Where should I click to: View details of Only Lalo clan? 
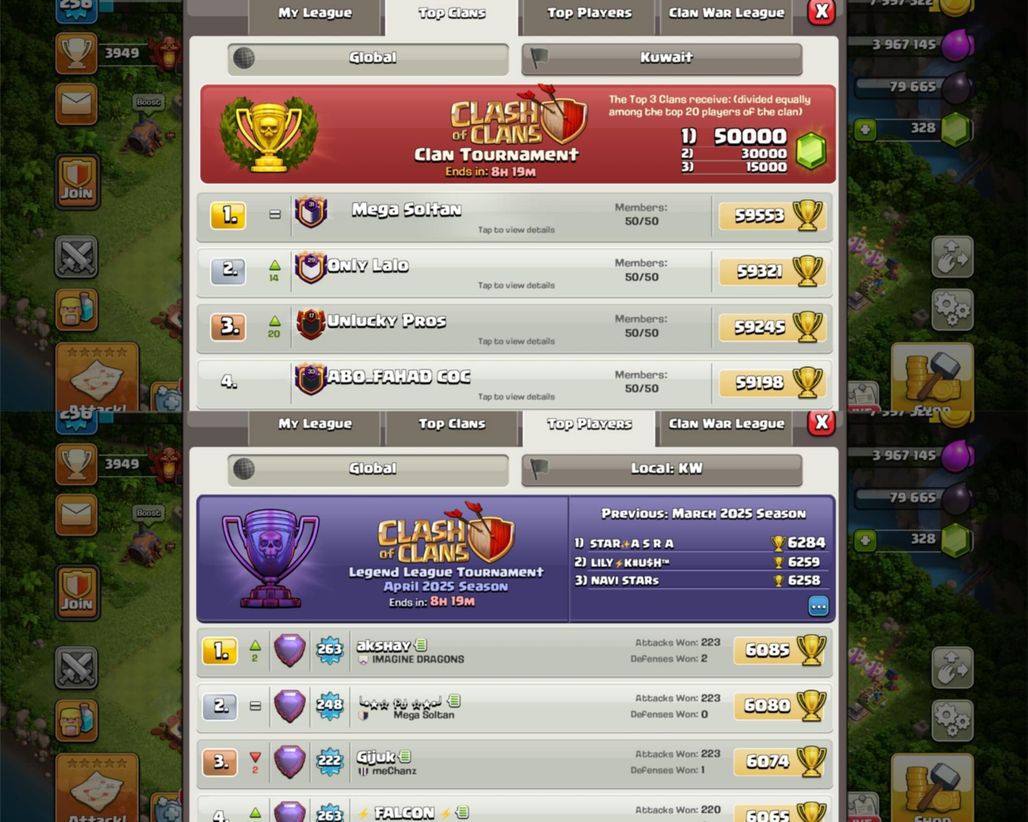click(514, 271)
